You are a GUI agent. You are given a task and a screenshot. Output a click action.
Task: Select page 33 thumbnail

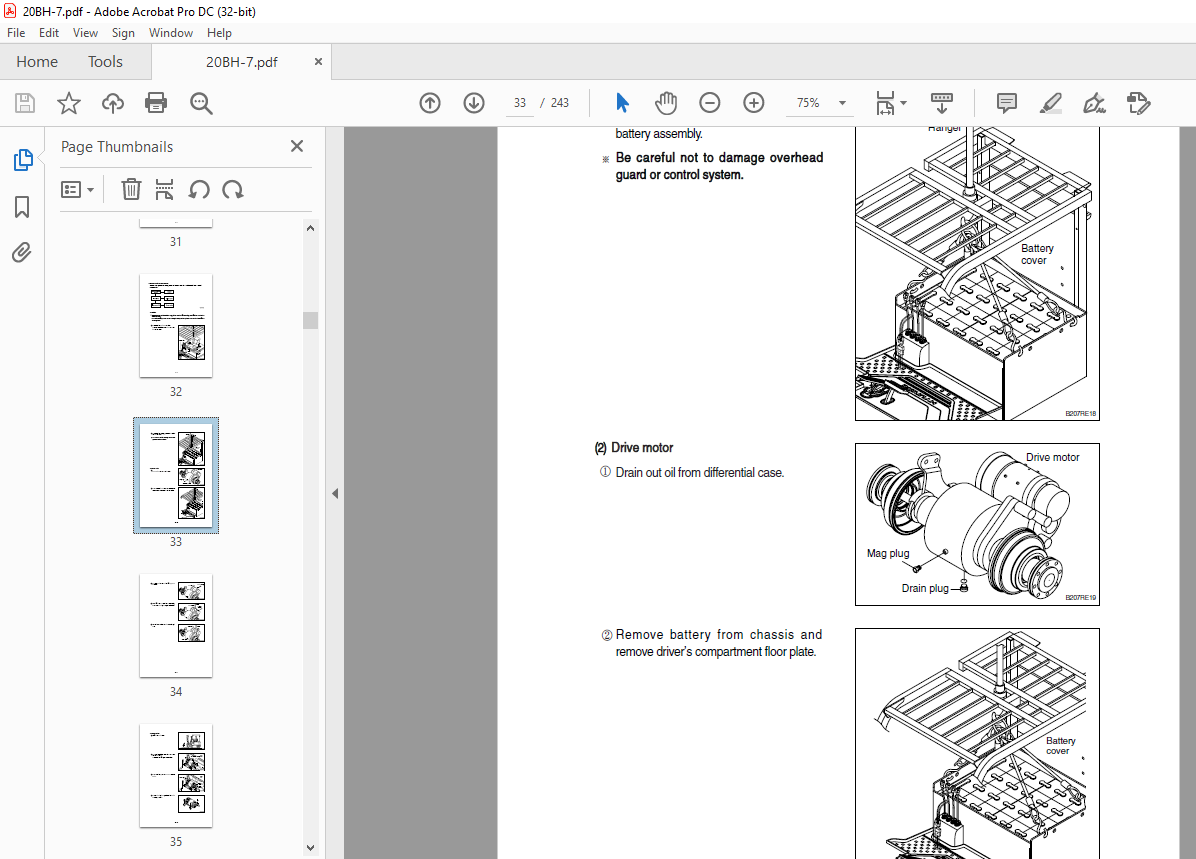tap(176, 475)
